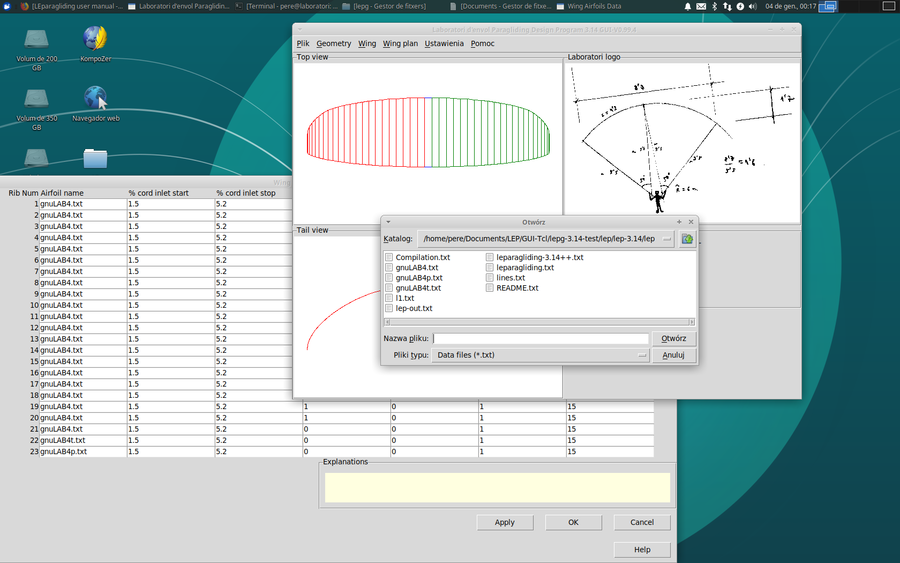Click the notification bell in system tray

tap(687, 6)
